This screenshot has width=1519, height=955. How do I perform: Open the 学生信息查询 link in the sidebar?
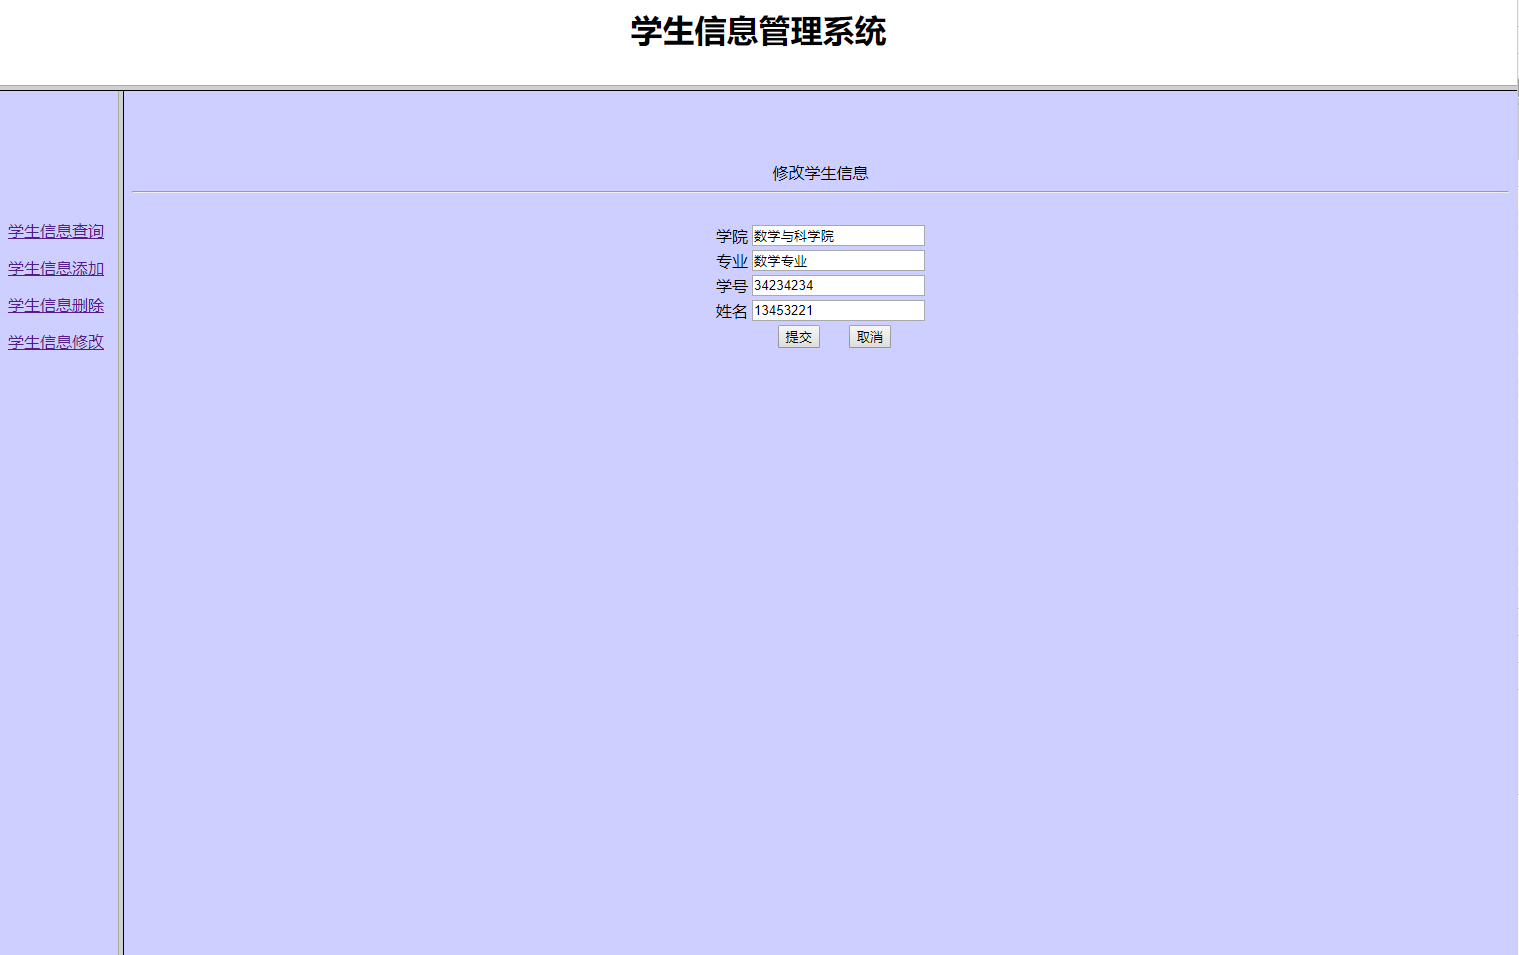55,231
